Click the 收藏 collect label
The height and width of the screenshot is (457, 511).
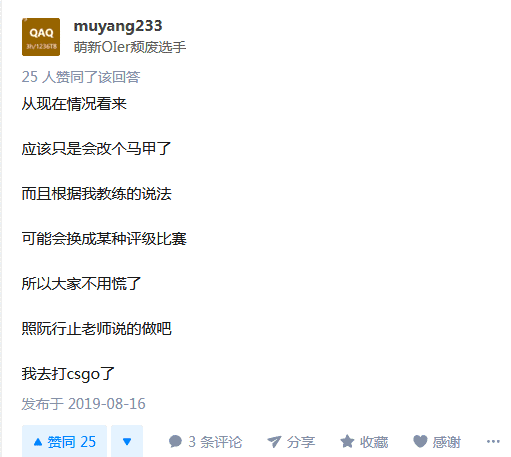374,442
